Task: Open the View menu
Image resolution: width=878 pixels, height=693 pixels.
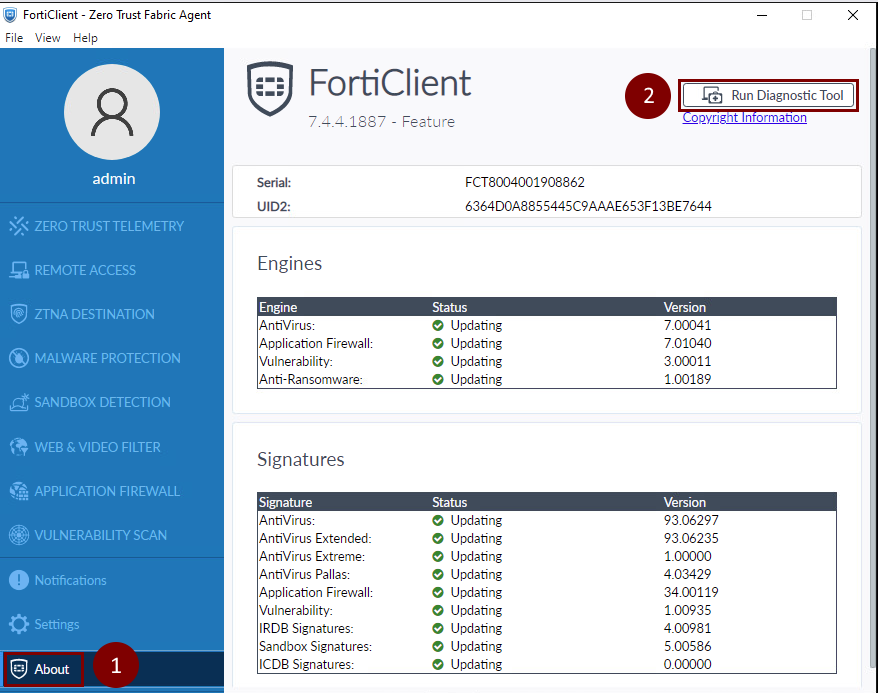Action: (48, 38)
